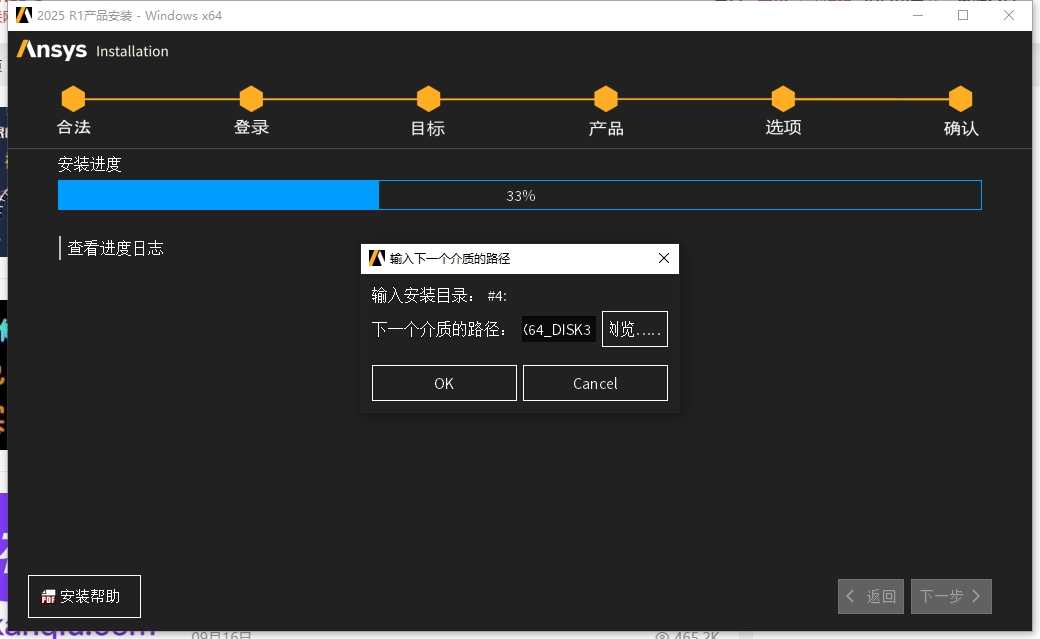This screenshot has width=1040, height=639.
Task: Focus the 下一个介质的路径 text field
Action: [x=558, y=329]
